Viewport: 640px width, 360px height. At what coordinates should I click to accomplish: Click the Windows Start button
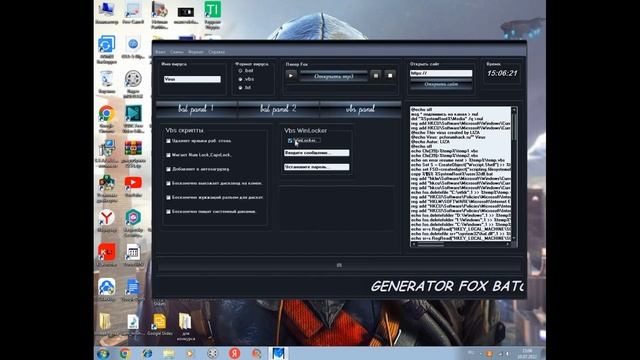pyautogui.click(x=103, y=353)
